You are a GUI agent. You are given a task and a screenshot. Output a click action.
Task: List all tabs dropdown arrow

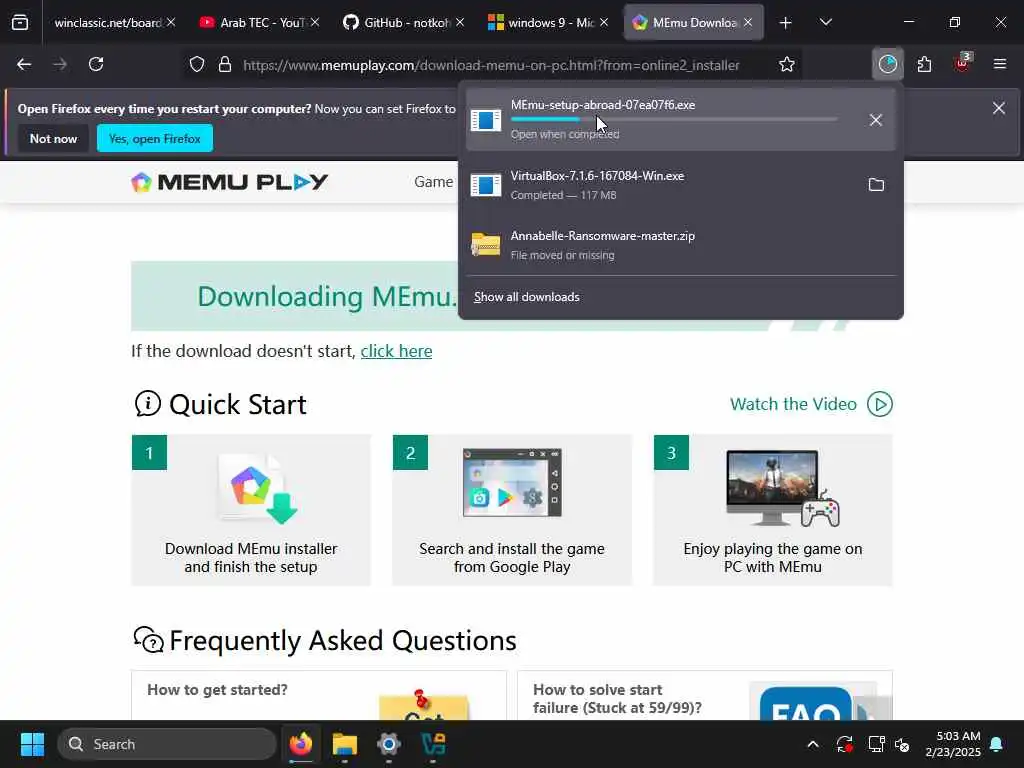click(x=825, y=22)
